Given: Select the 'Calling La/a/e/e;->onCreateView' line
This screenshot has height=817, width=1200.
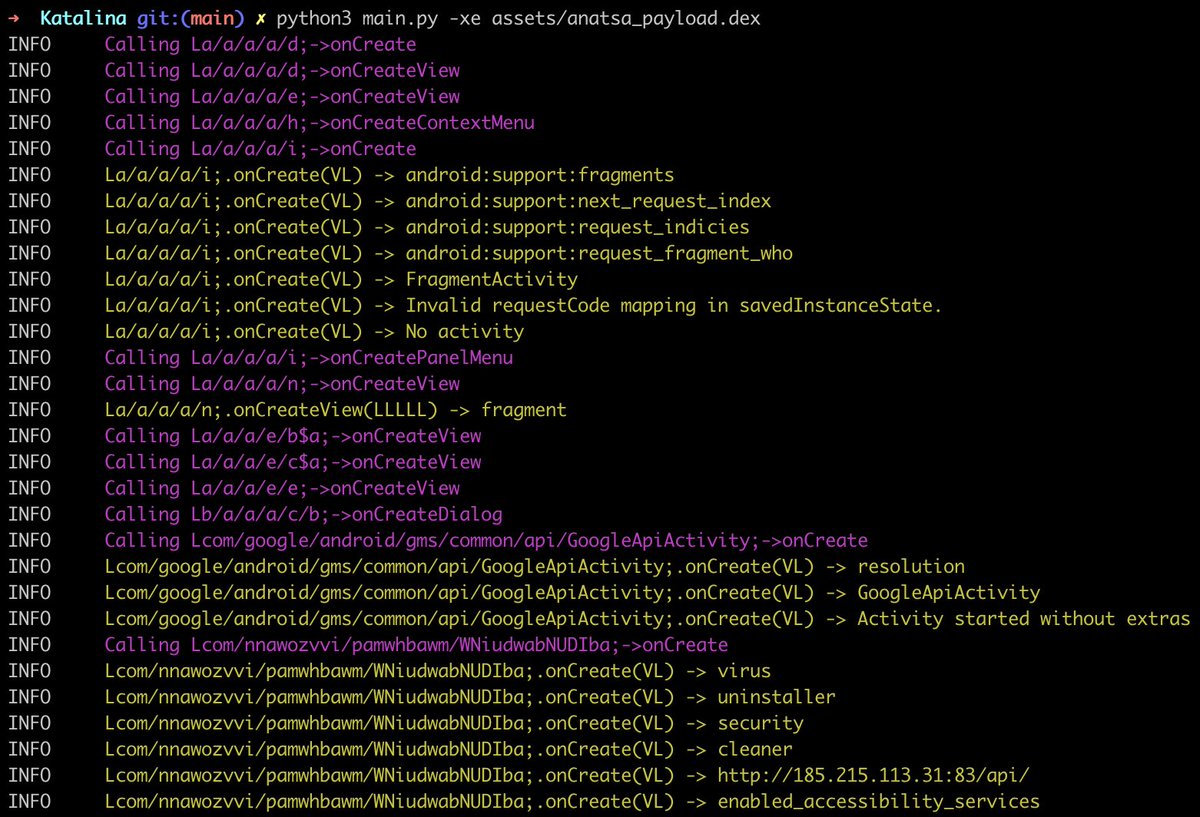Looking at the screenshot, I should tap(282, 487).
